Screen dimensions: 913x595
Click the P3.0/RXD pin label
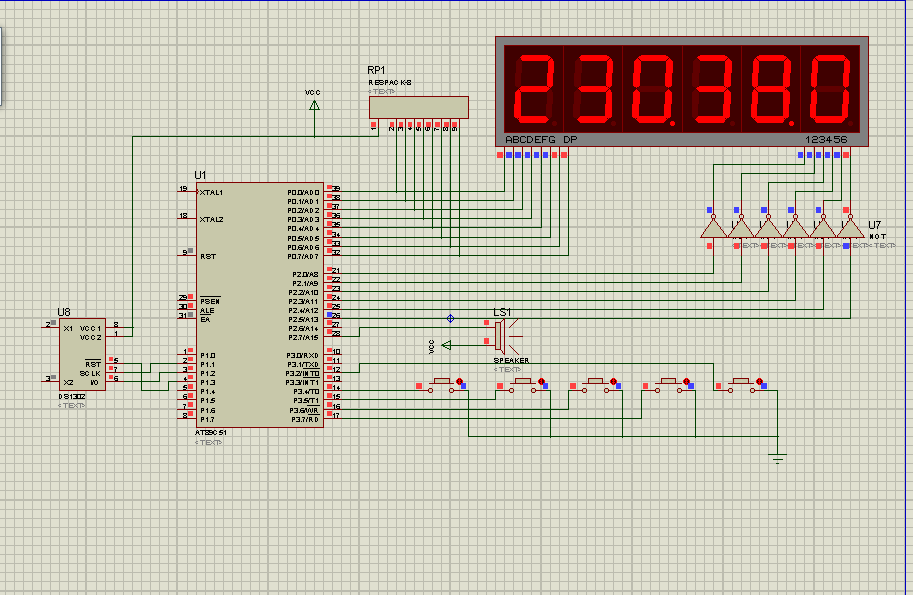303,355
